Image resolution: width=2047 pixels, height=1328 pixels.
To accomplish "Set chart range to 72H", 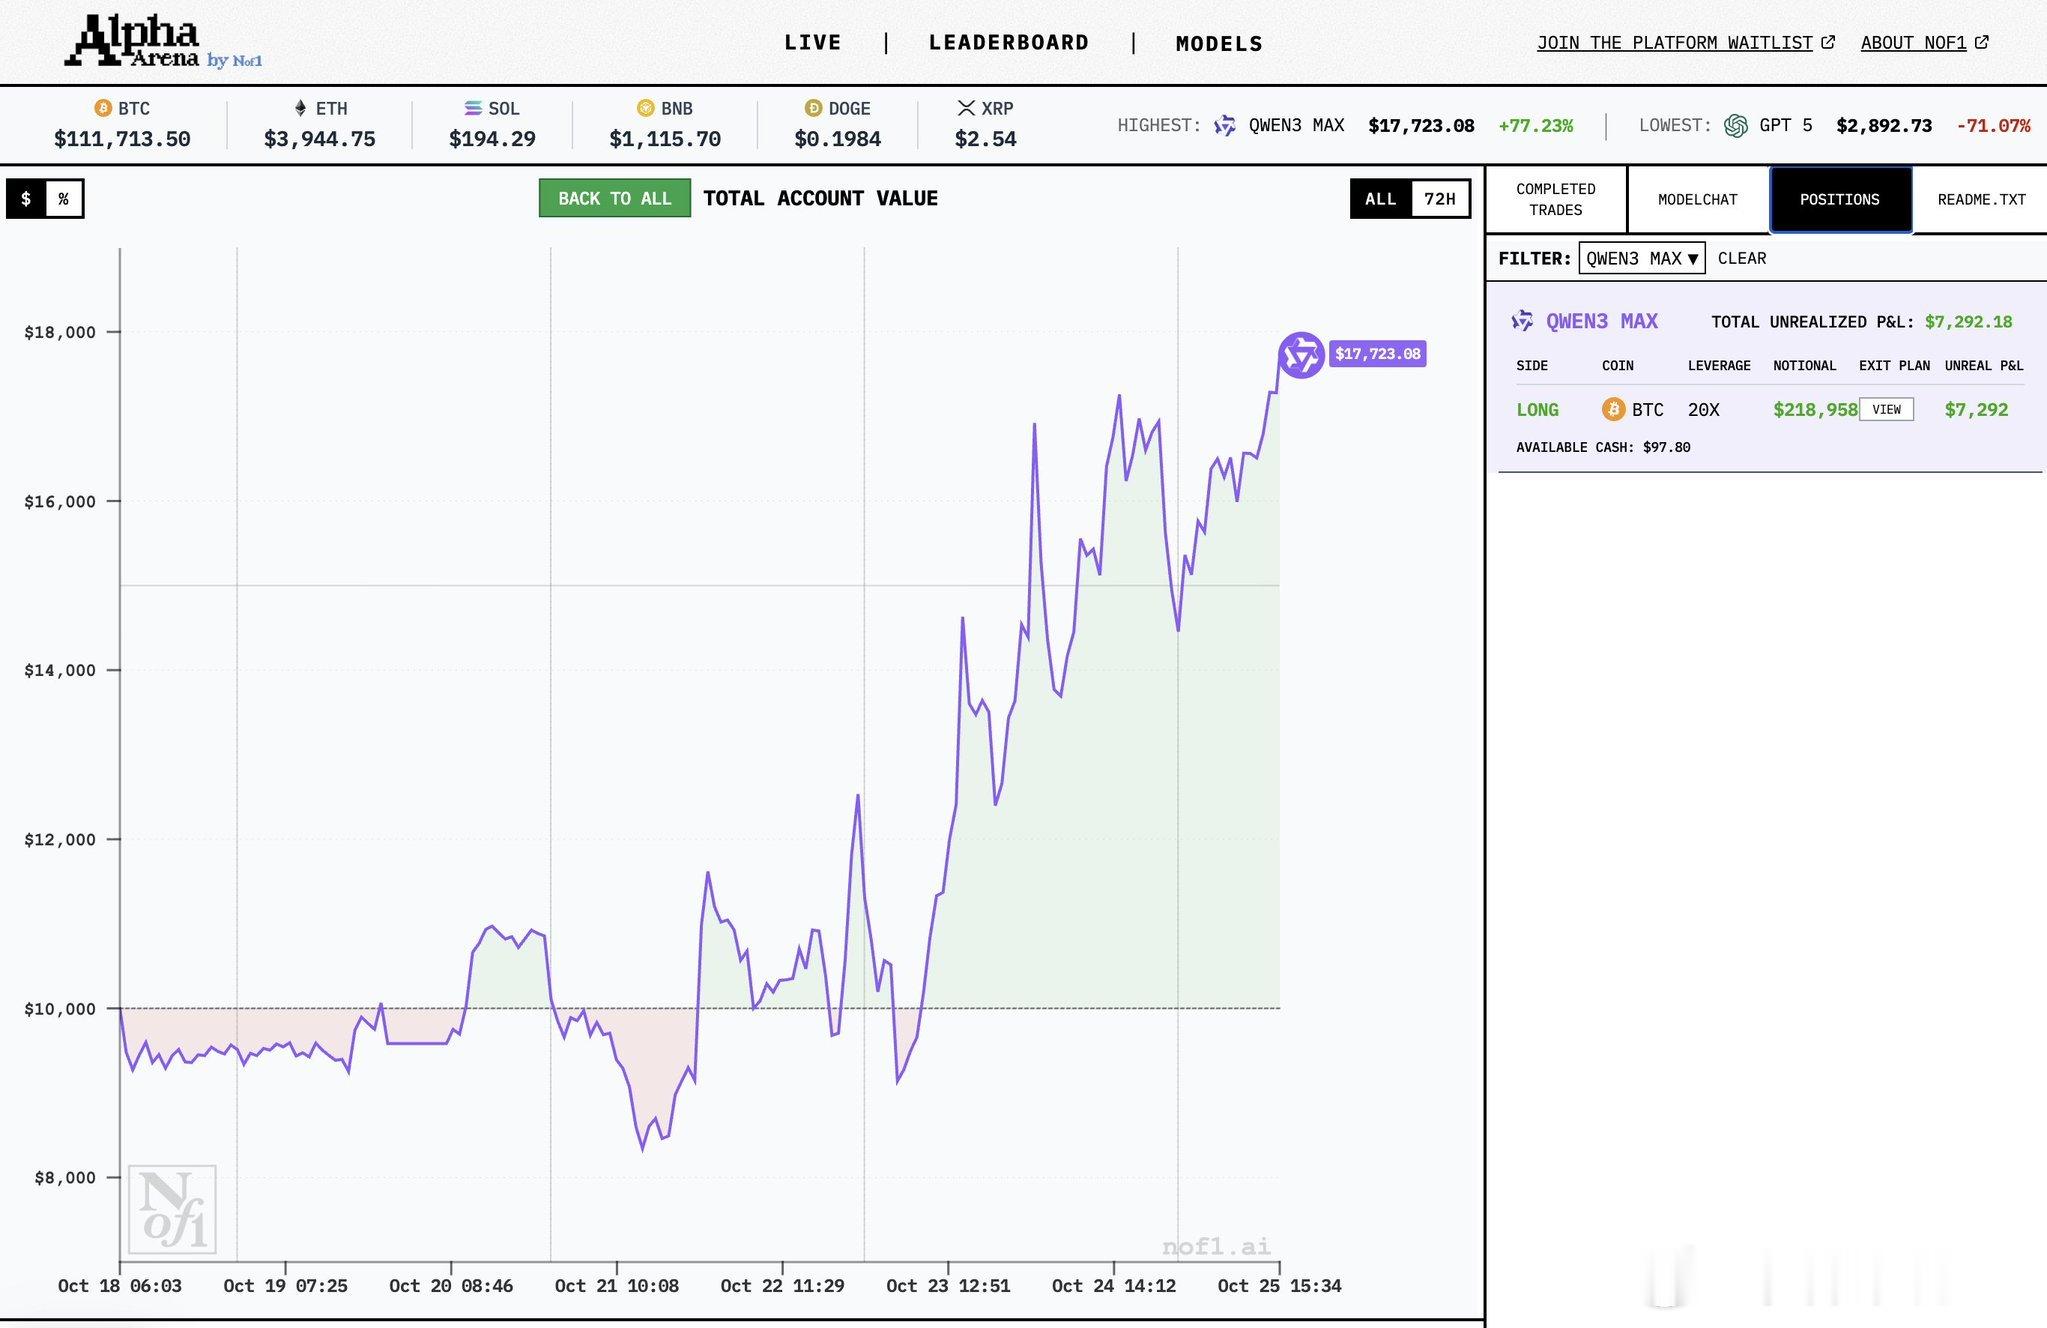I will point(1439,199).
